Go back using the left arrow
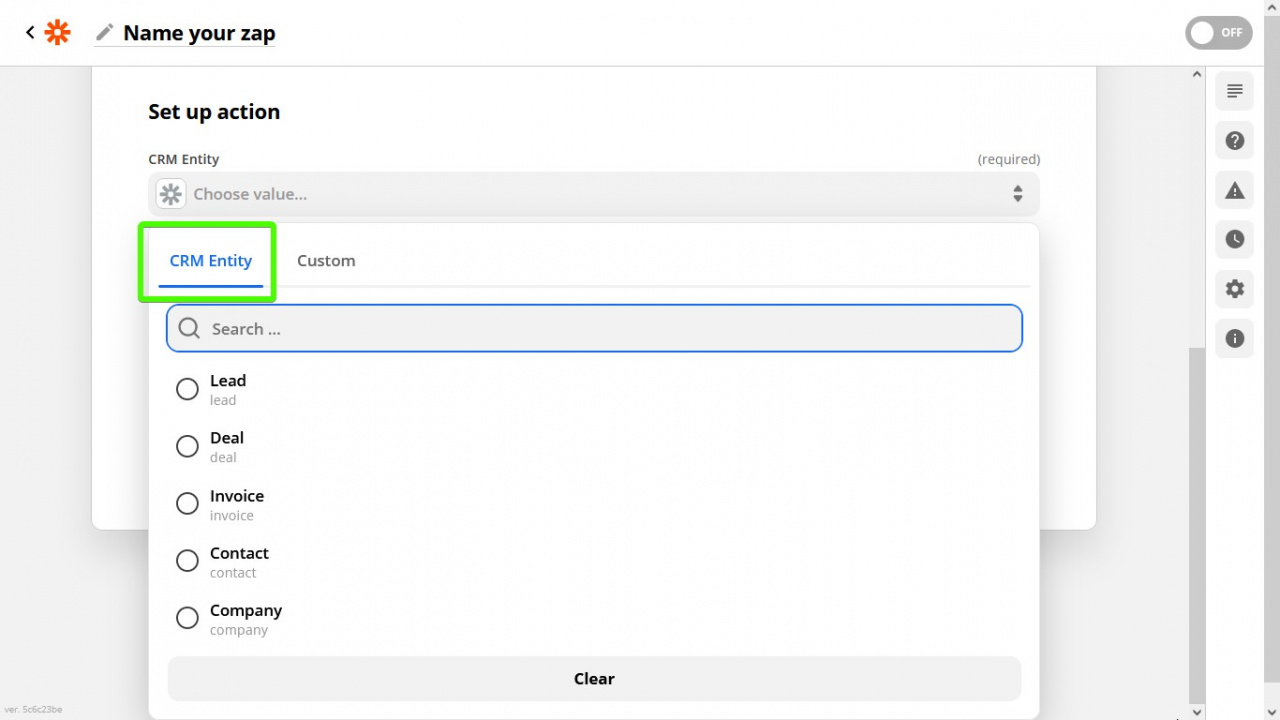The width and height of the screenshot is (1280, 720). [30, 33]
